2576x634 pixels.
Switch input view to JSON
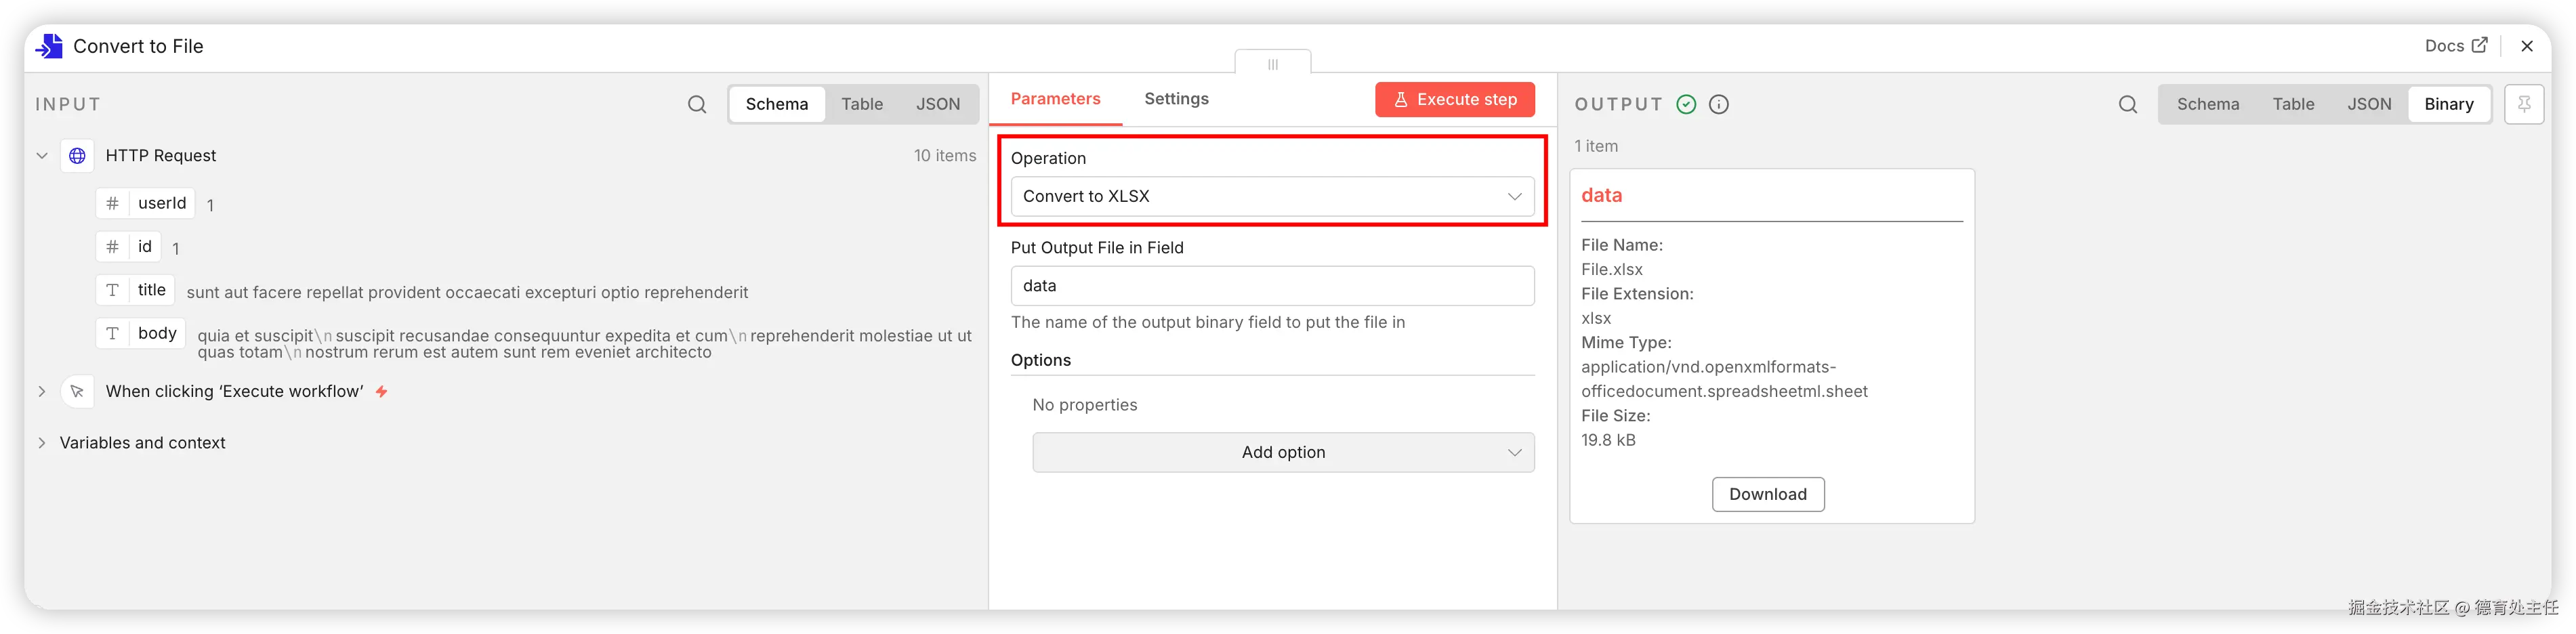[x=937, y=104]
